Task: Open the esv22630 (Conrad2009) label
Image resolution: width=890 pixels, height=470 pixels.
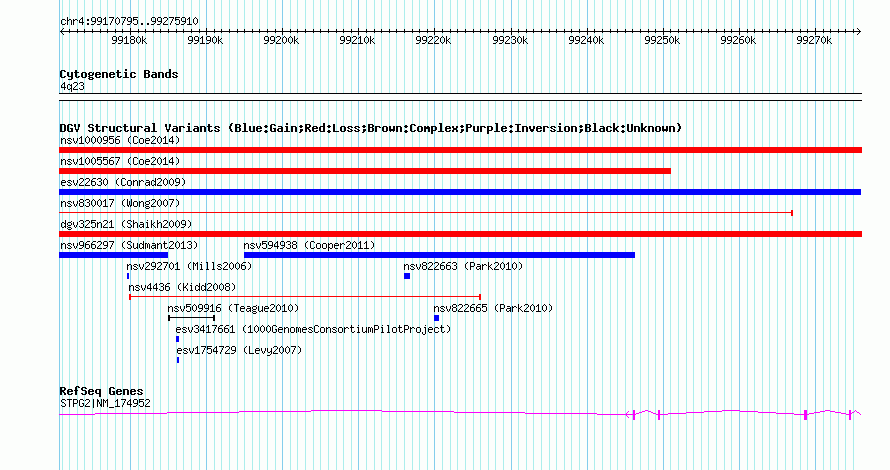Action: [123, 182]
